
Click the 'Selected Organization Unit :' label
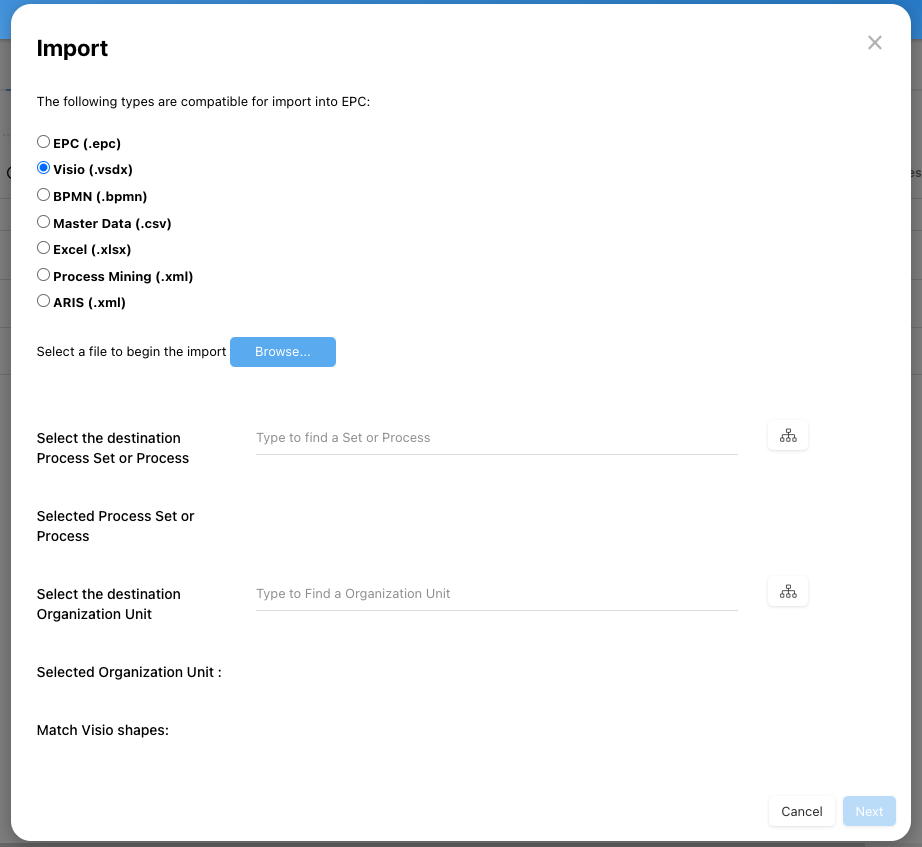(129, 672)
